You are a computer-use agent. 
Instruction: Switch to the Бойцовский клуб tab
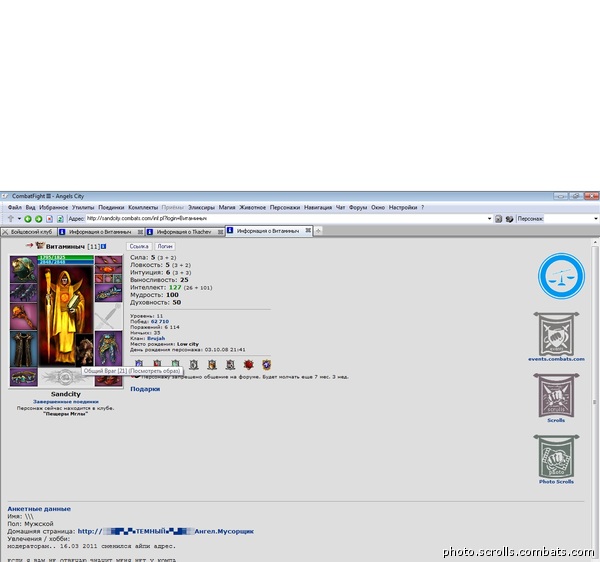[x=29, y=232]
